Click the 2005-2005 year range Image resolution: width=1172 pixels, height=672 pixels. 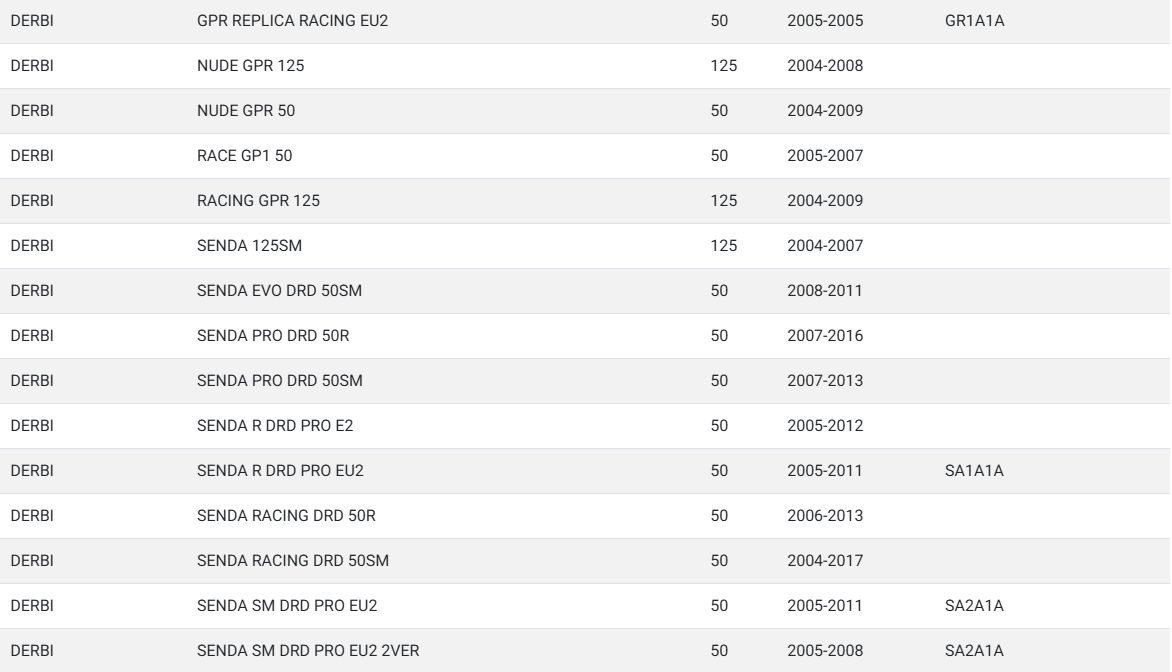tap(824, 21)
